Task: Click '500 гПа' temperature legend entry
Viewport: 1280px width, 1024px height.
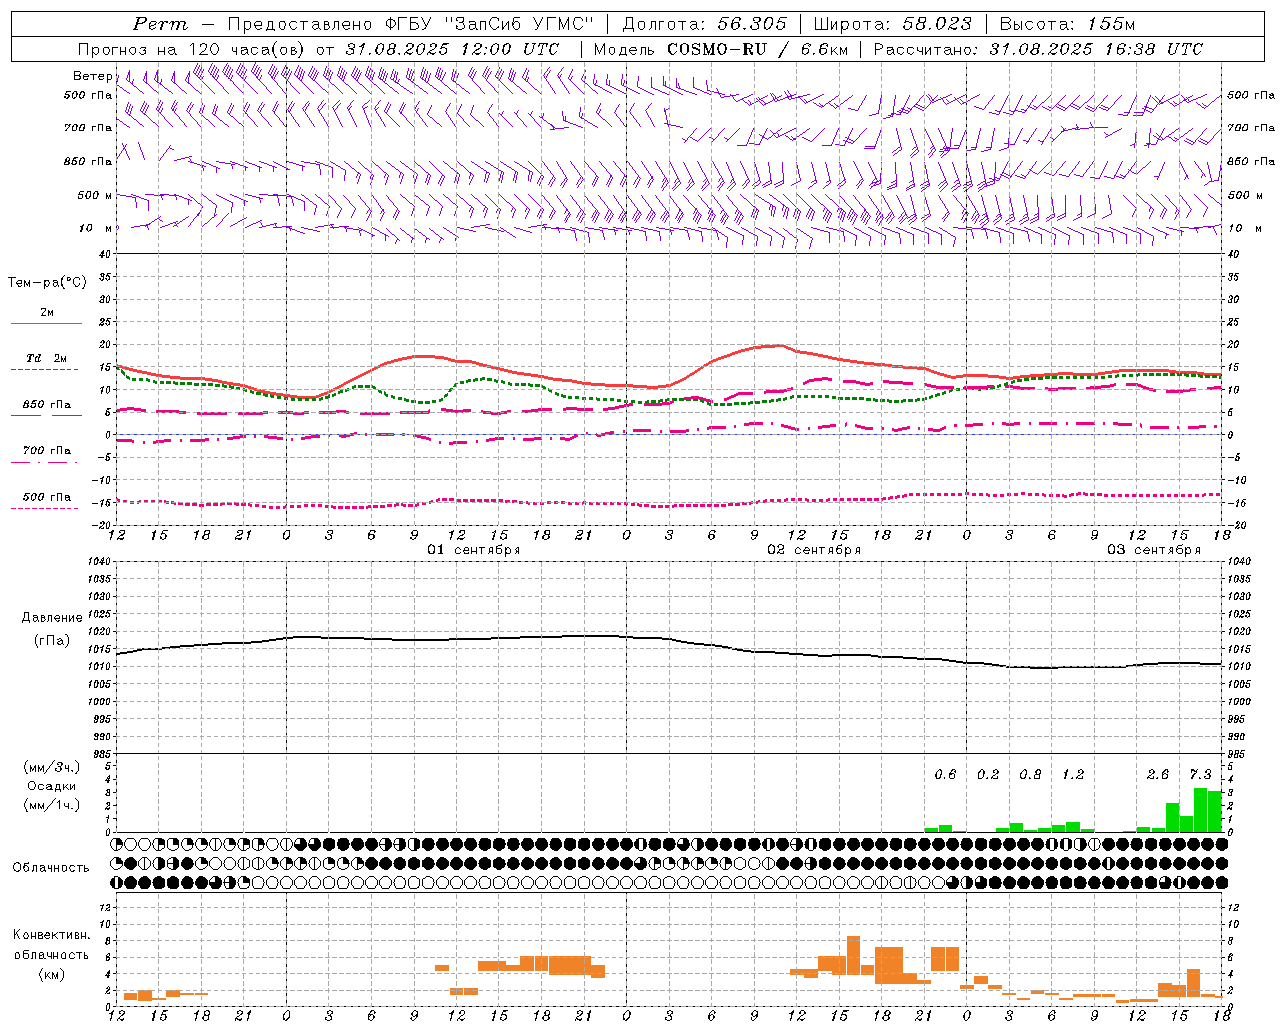Action: coord(47,497)
